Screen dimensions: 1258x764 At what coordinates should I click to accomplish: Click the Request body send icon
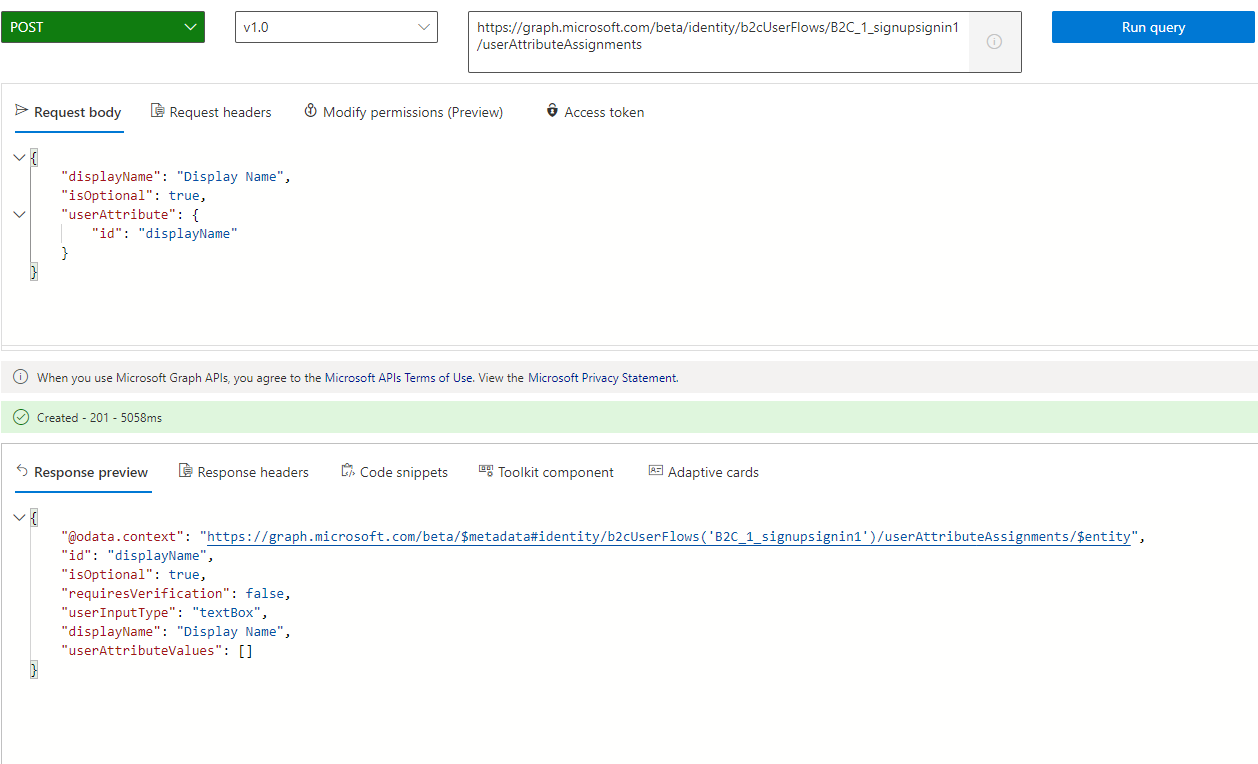[x=20, y=111]
